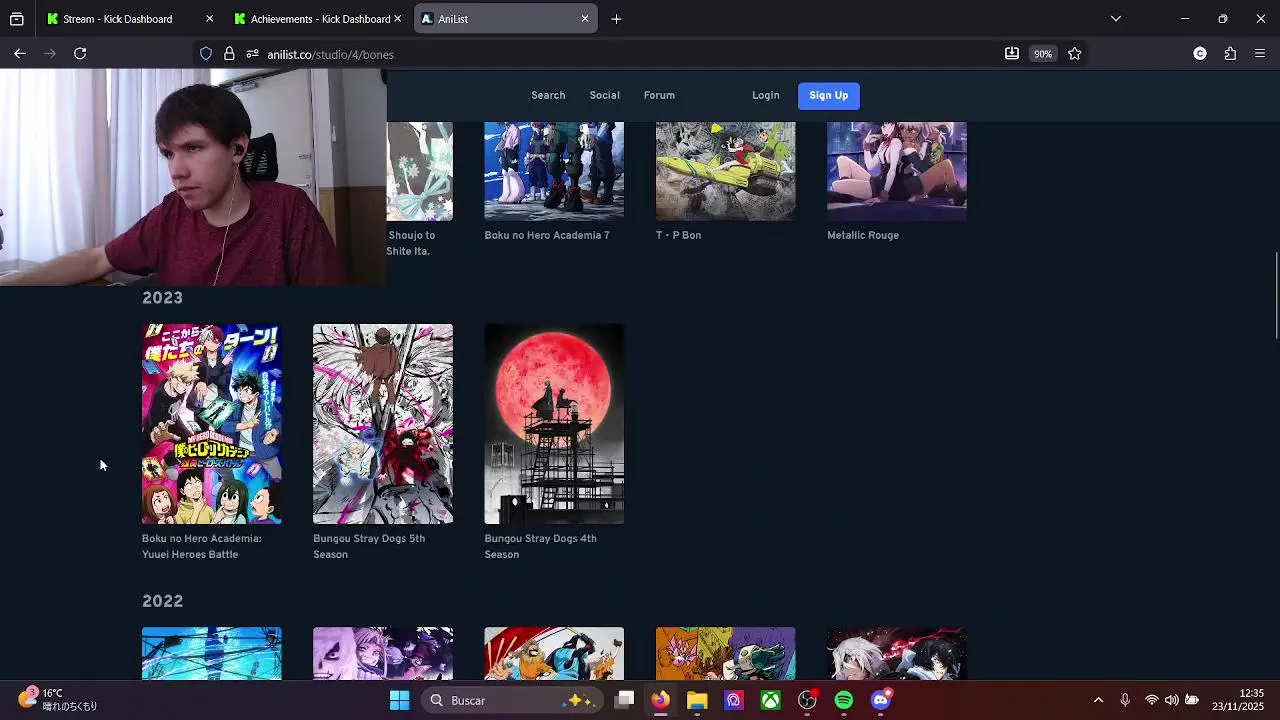The image size is (1280, 720).
Task: Click the Sign Up button
Action: (829, 96)
